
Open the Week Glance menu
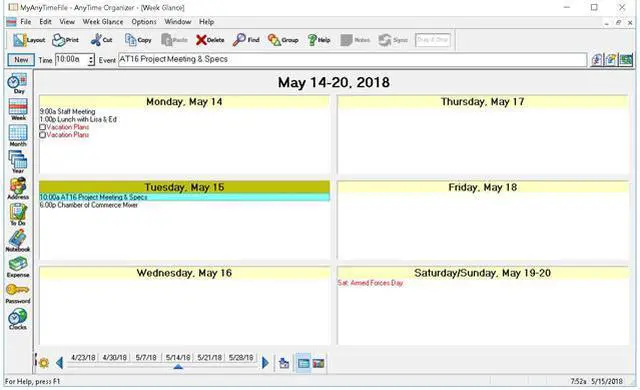click(x=103, y=22)
